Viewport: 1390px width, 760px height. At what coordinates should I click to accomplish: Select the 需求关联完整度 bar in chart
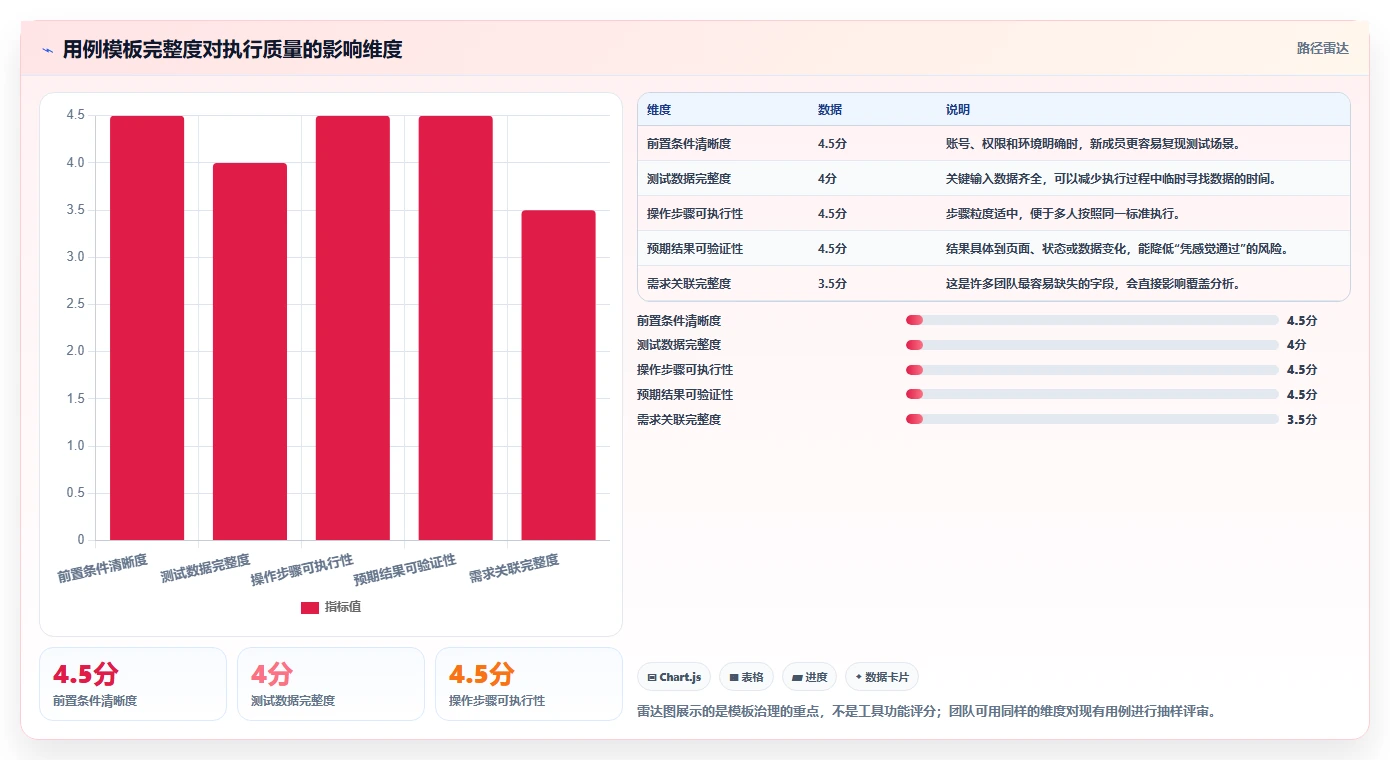point(558,375)
